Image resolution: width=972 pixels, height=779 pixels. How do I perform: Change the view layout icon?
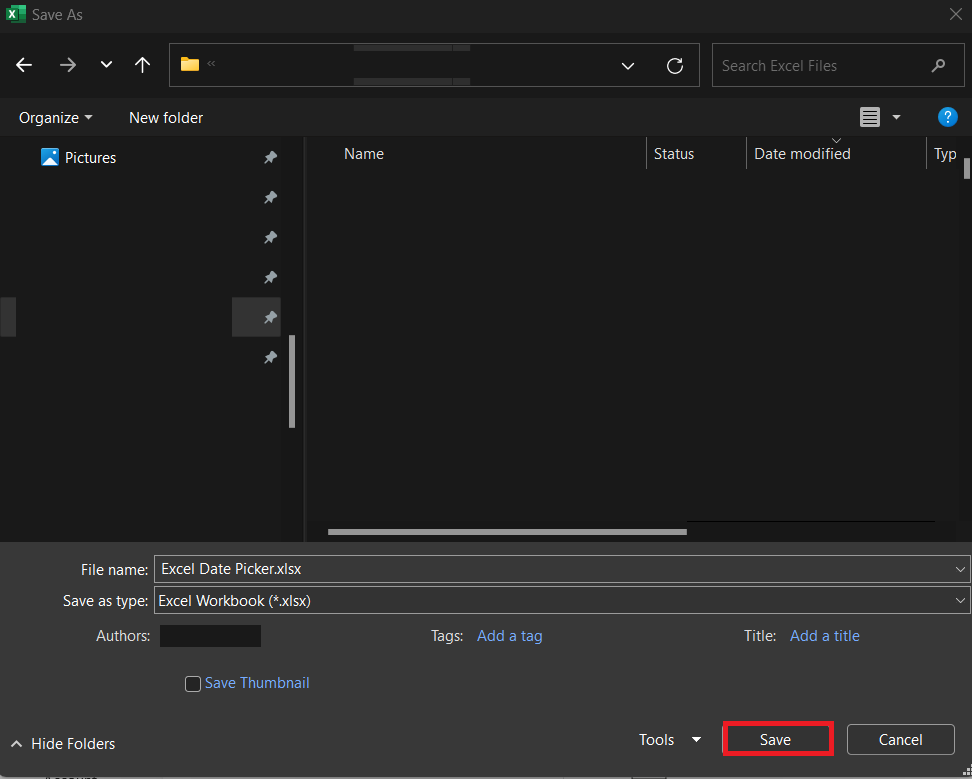click(x=870, y=117)
